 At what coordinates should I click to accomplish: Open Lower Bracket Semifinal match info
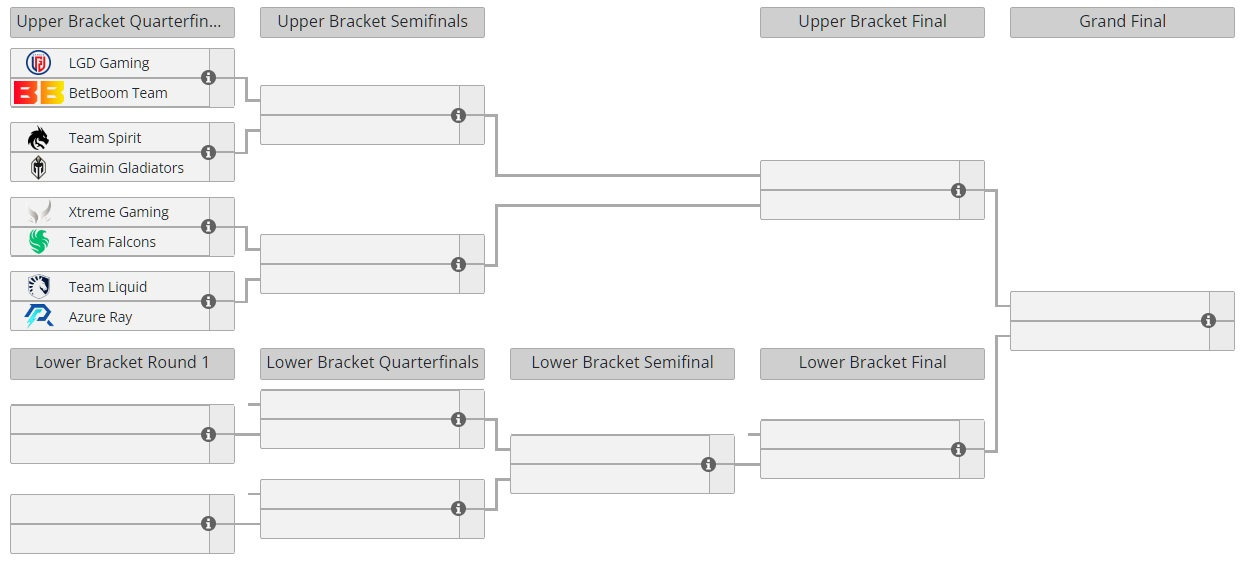(x=708, y=464)
